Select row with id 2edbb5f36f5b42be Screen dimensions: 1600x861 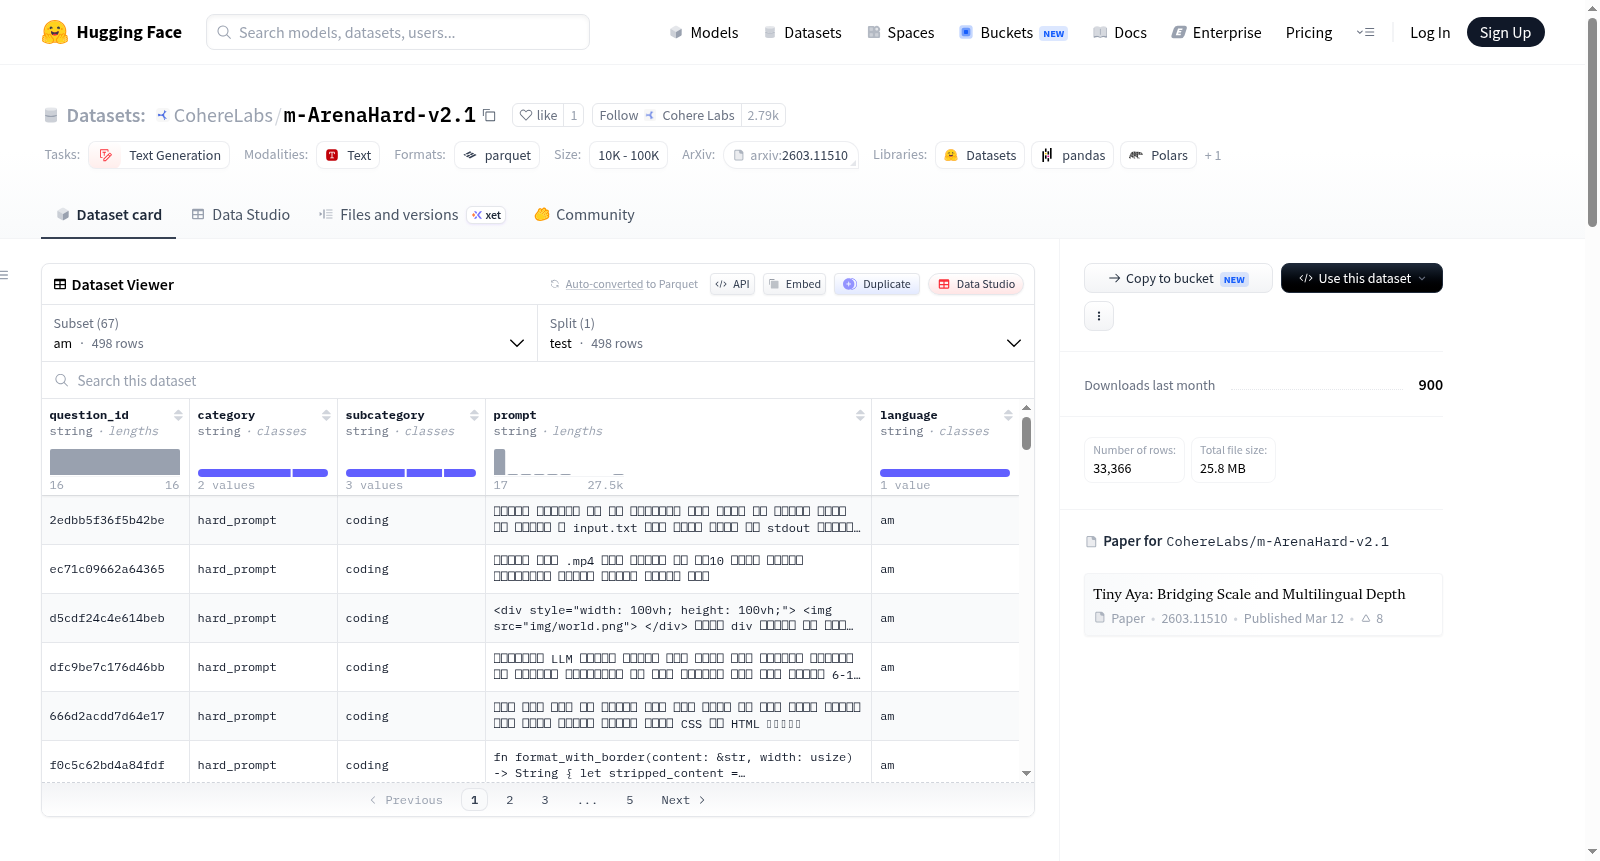point(530,520)
